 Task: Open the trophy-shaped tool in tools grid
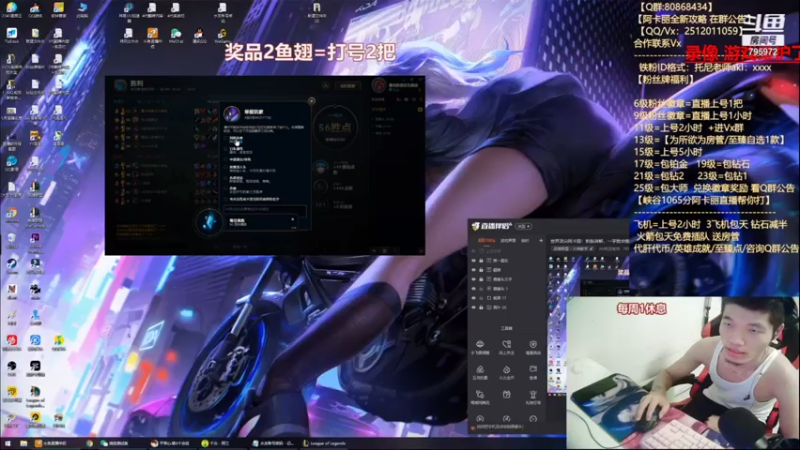[x=533, y=394]
